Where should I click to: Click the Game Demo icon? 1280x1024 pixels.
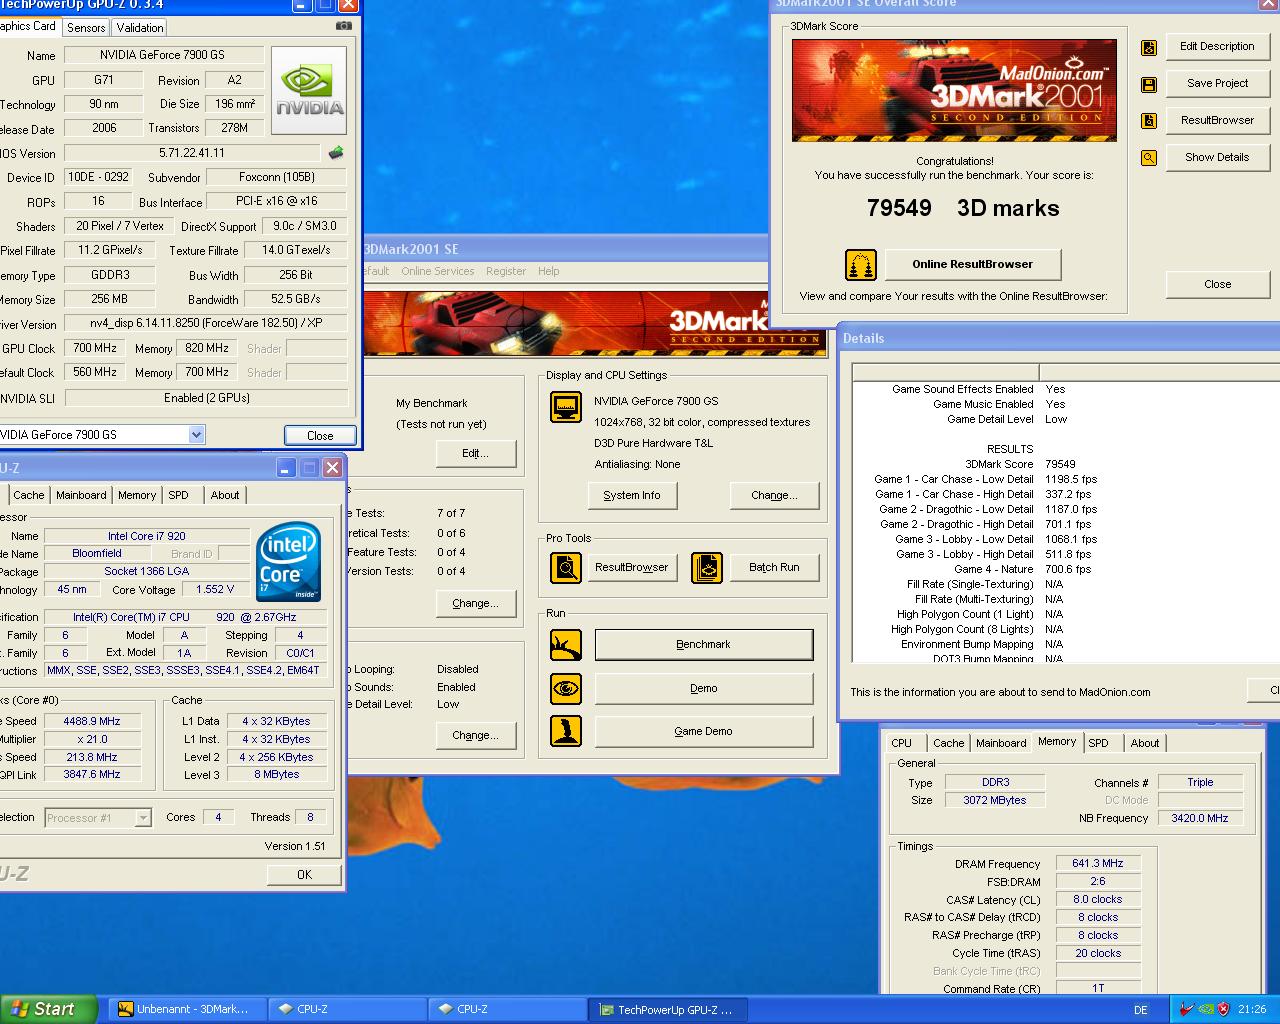[x=566, y=731]
